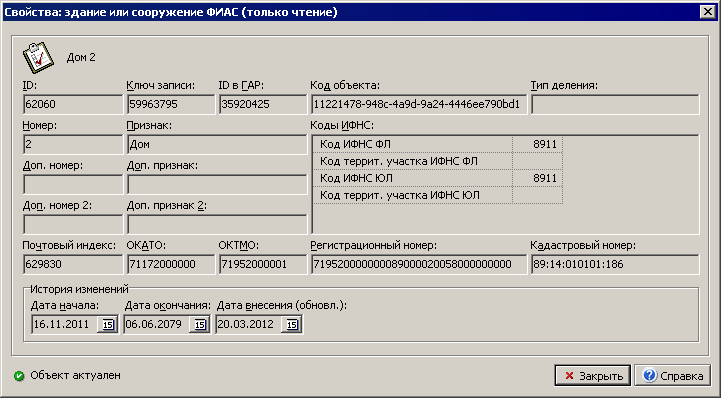Click the Объект актуален status text

(75, 375)
